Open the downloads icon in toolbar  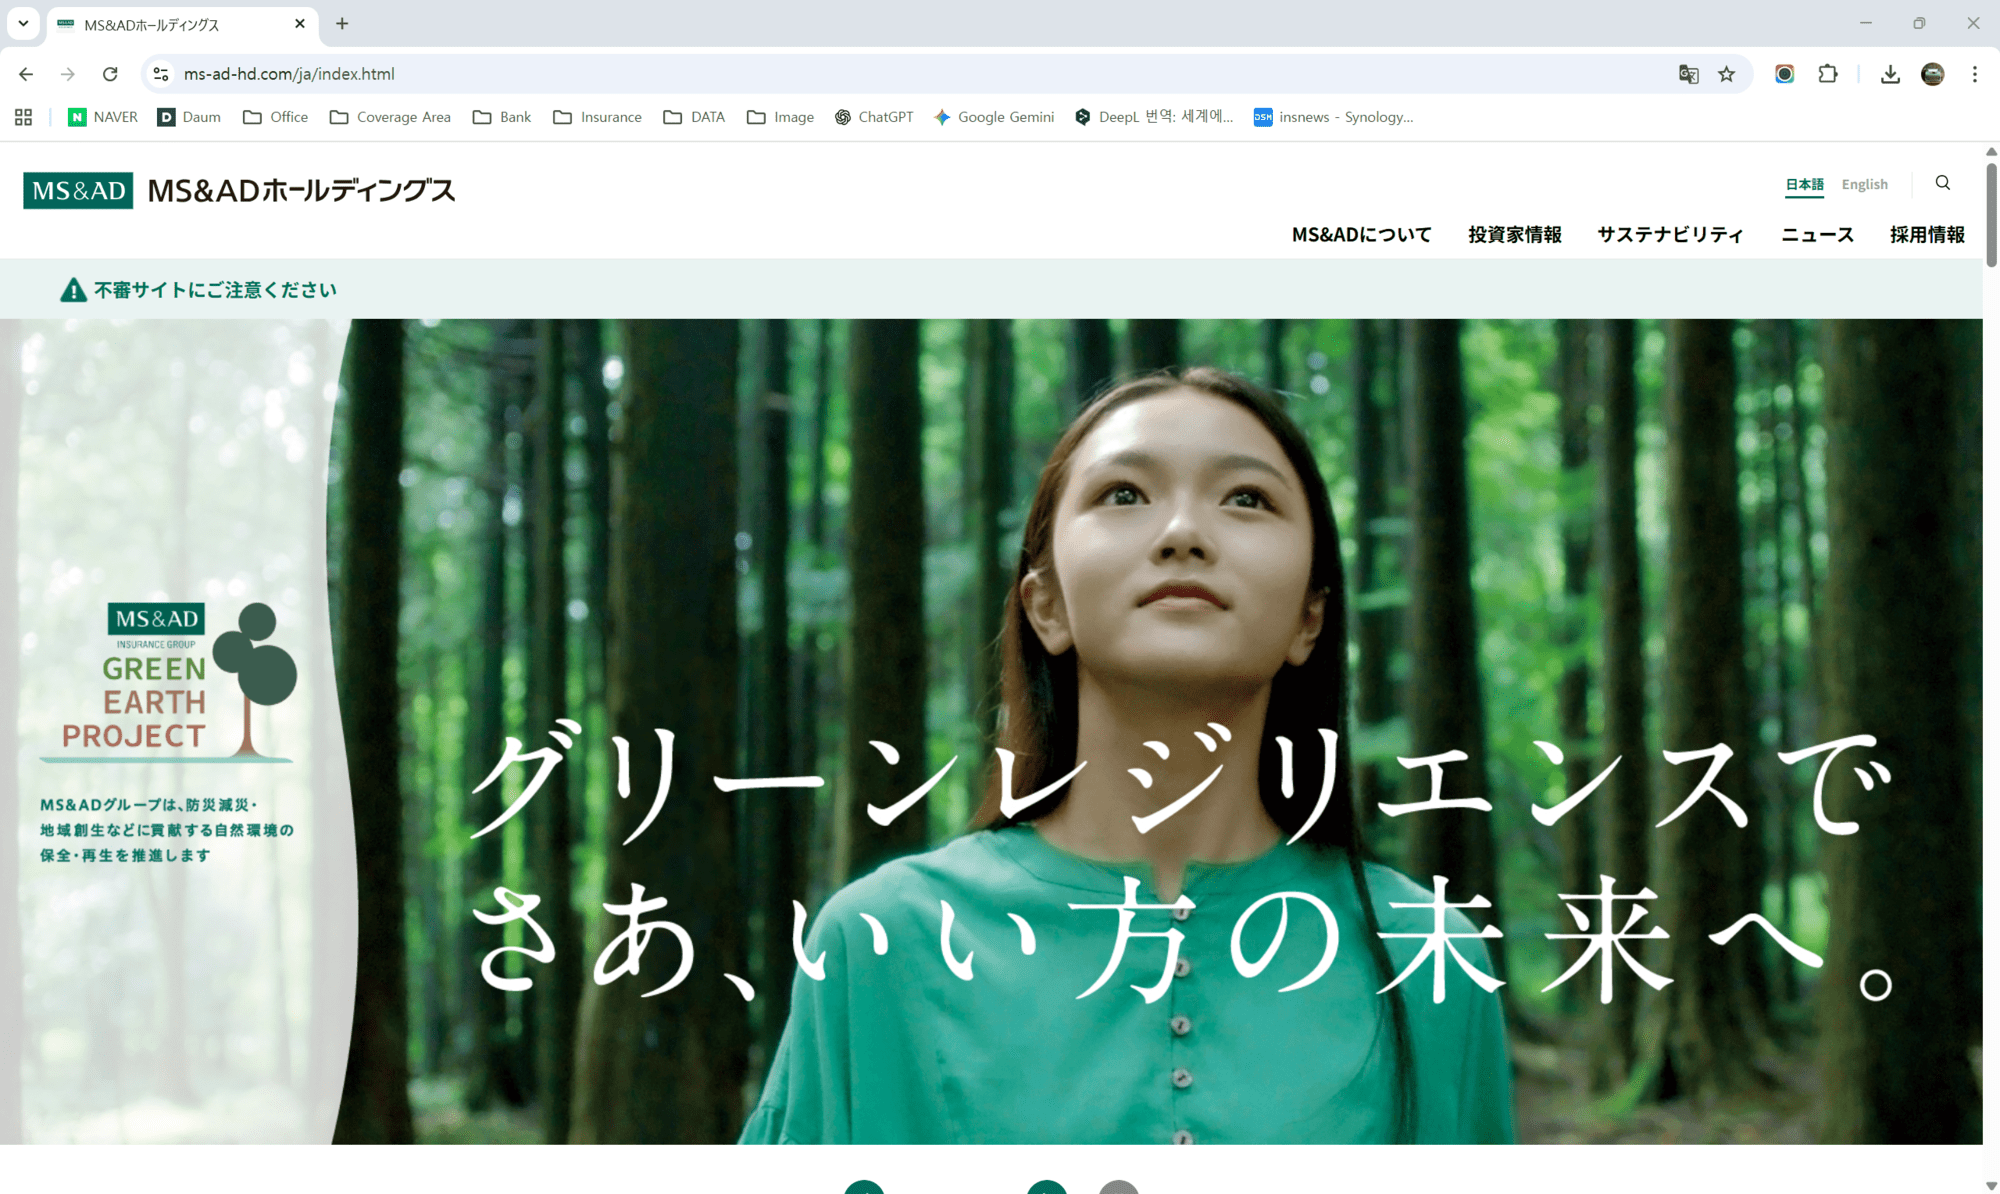(1890, 74)
